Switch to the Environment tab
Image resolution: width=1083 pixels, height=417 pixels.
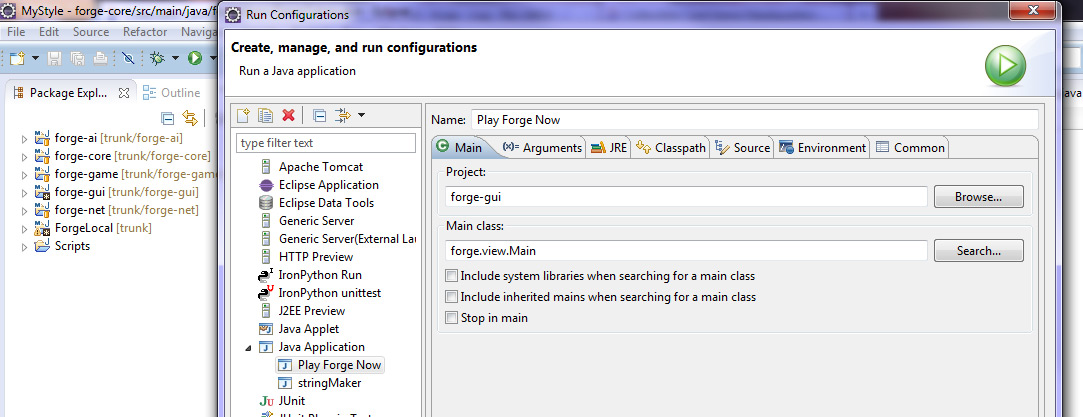823,147
